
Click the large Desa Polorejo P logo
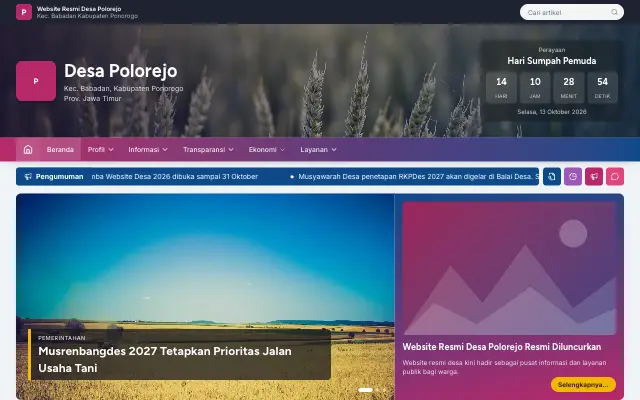[x=36, y=81]
